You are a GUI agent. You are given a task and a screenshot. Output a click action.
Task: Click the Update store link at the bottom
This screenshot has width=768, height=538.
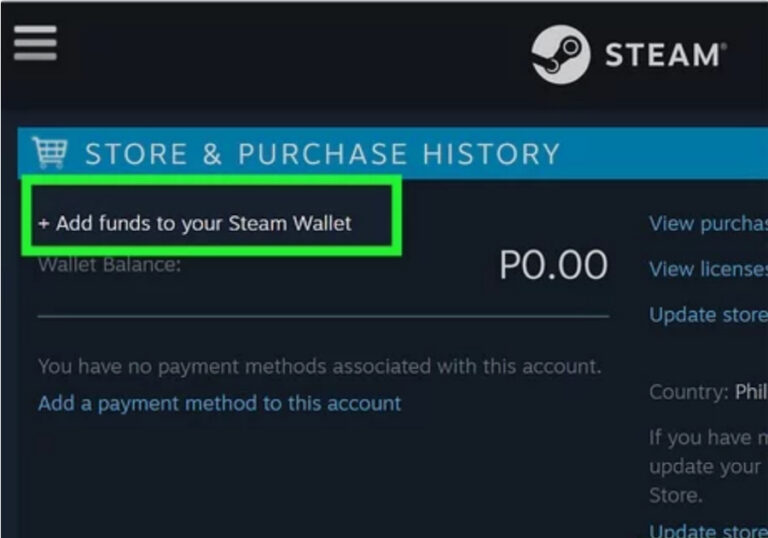click(x=707, y=530)
